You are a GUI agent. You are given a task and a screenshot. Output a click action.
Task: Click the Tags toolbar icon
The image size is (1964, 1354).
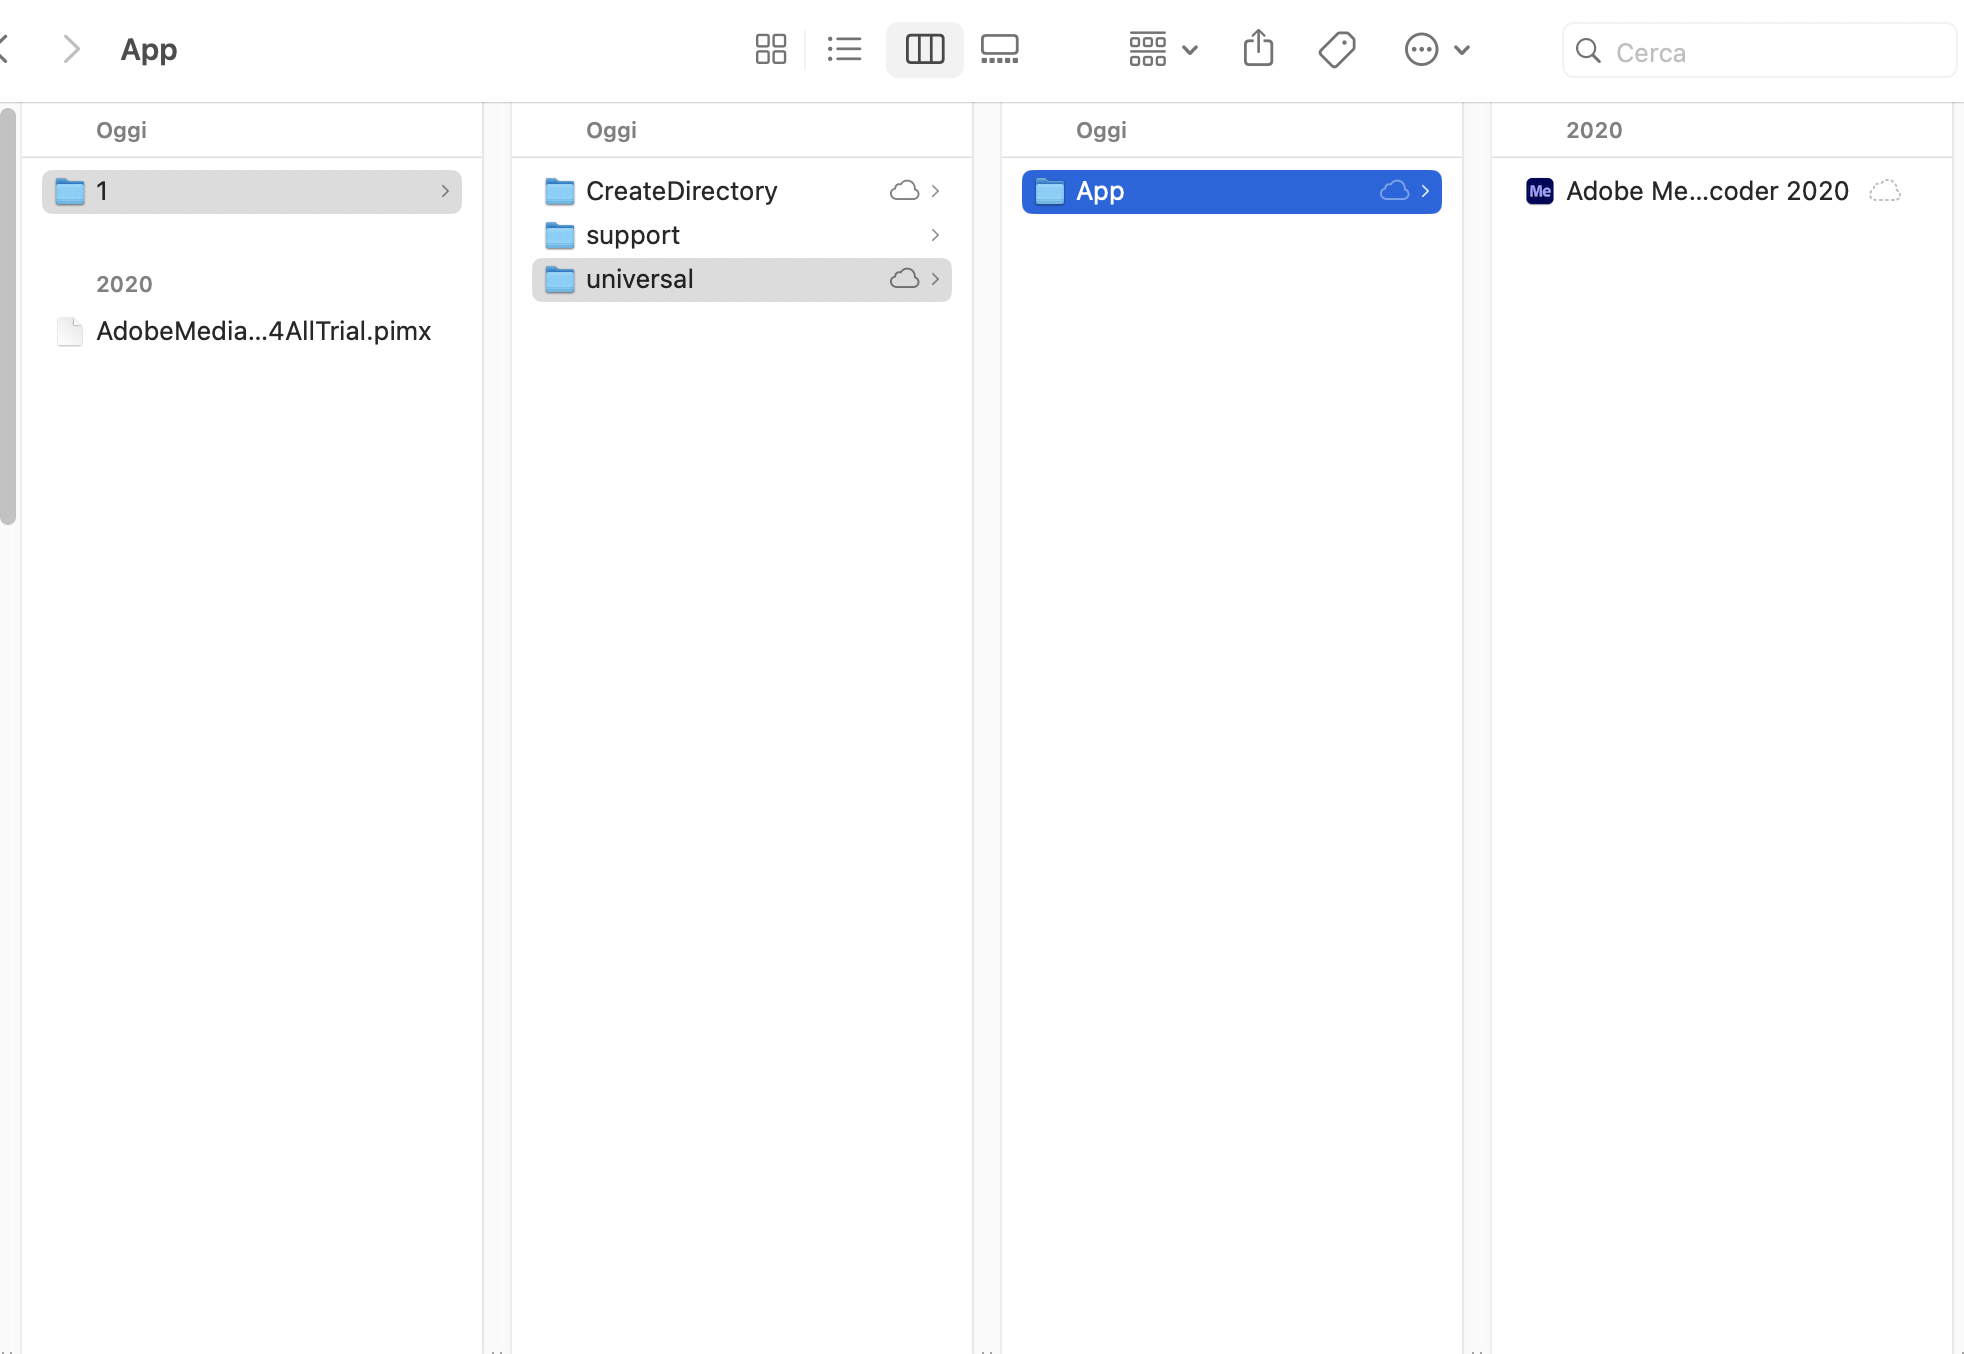1337,49
